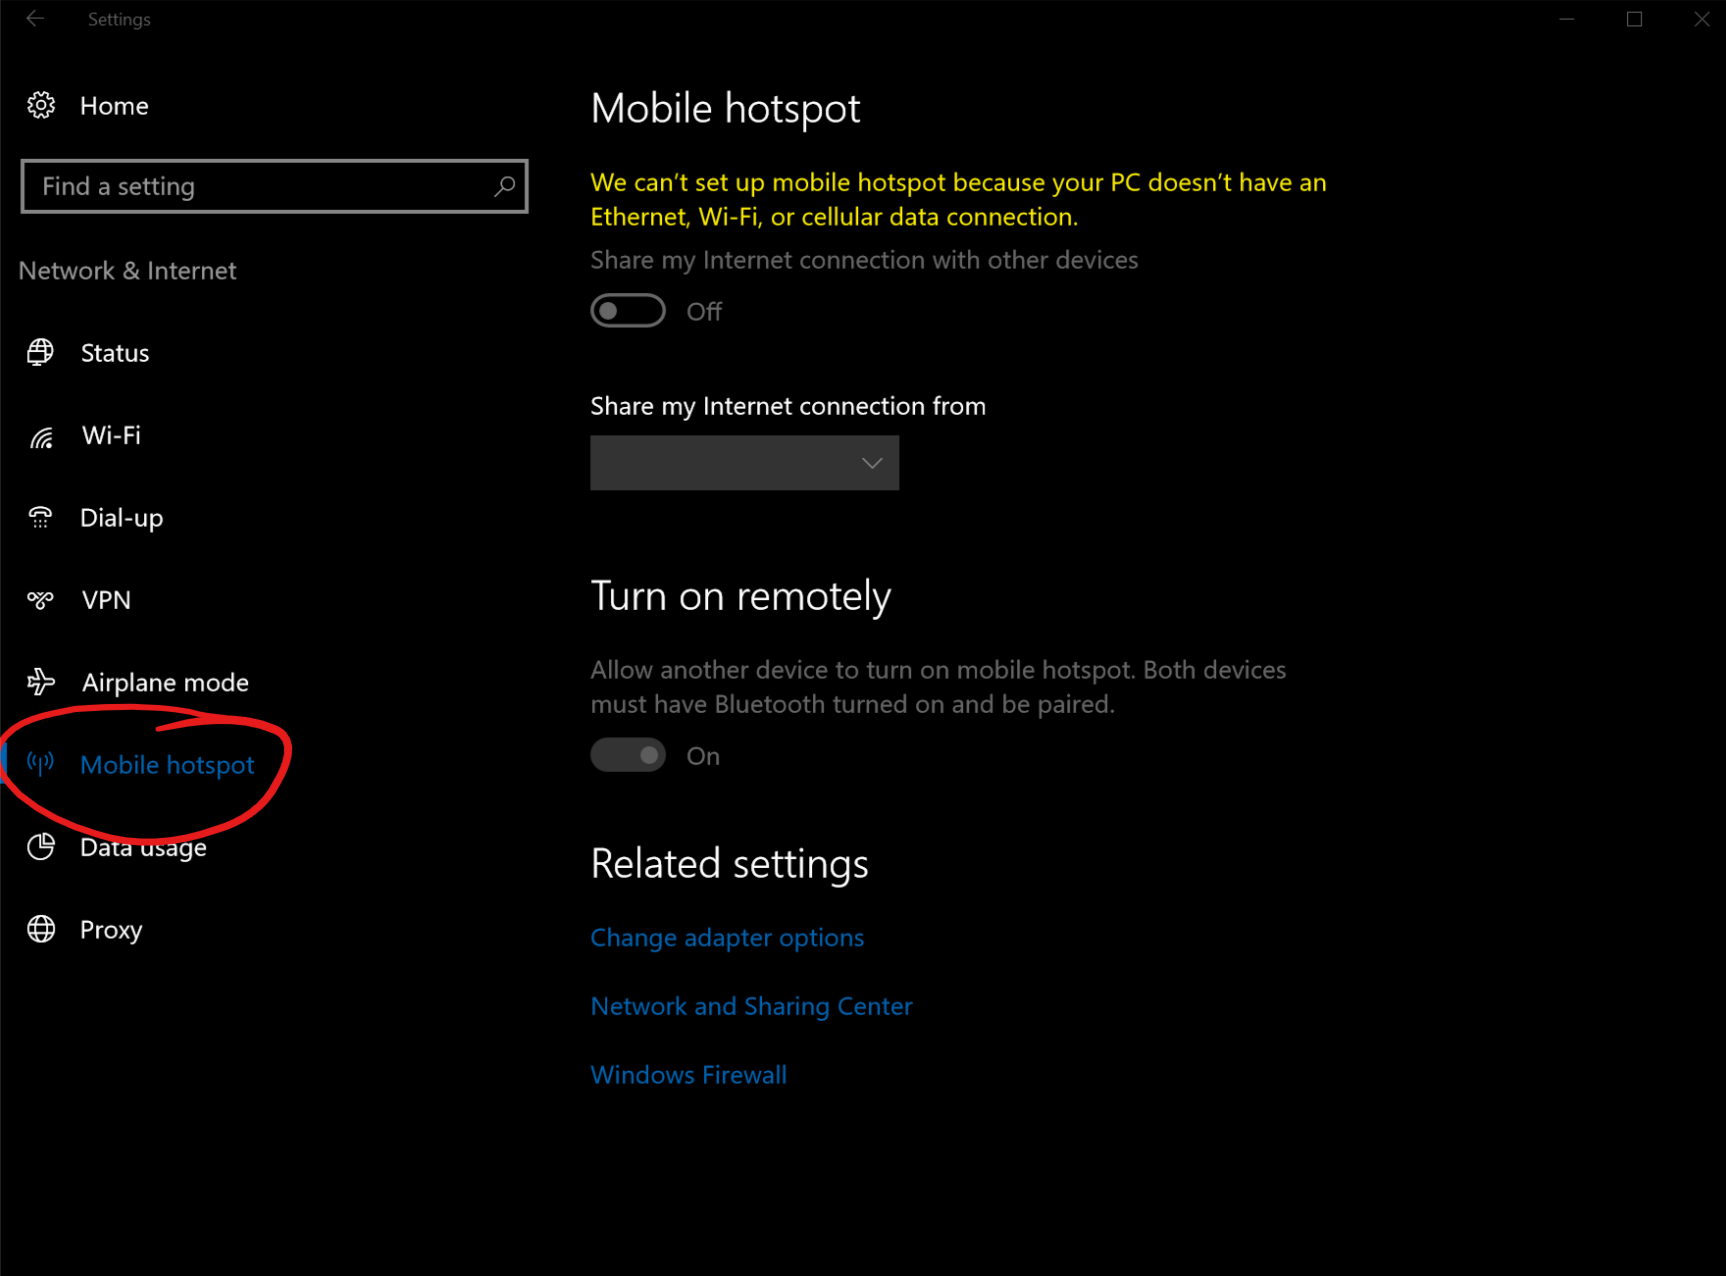Open Share my Internet connection from dropdown
This screenshot has height=1276, width=1726.
(x=744, y=463)
